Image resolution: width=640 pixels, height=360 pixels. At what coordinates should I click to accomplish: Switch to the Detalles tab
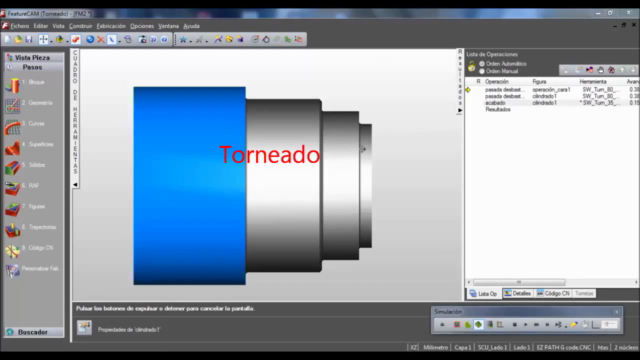[x=517, y=293]
